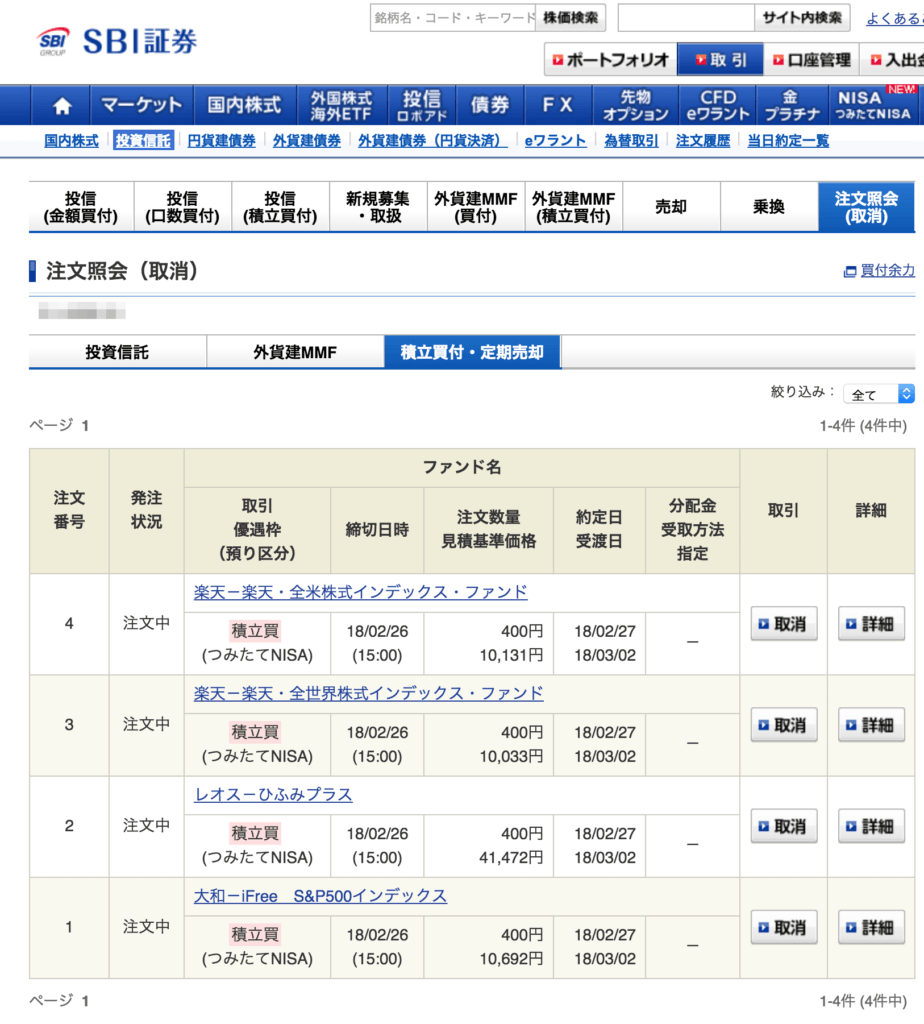Open the 口座管理 tab
924x1024 pixels.
pyautogui.click(x=812, y=60)
